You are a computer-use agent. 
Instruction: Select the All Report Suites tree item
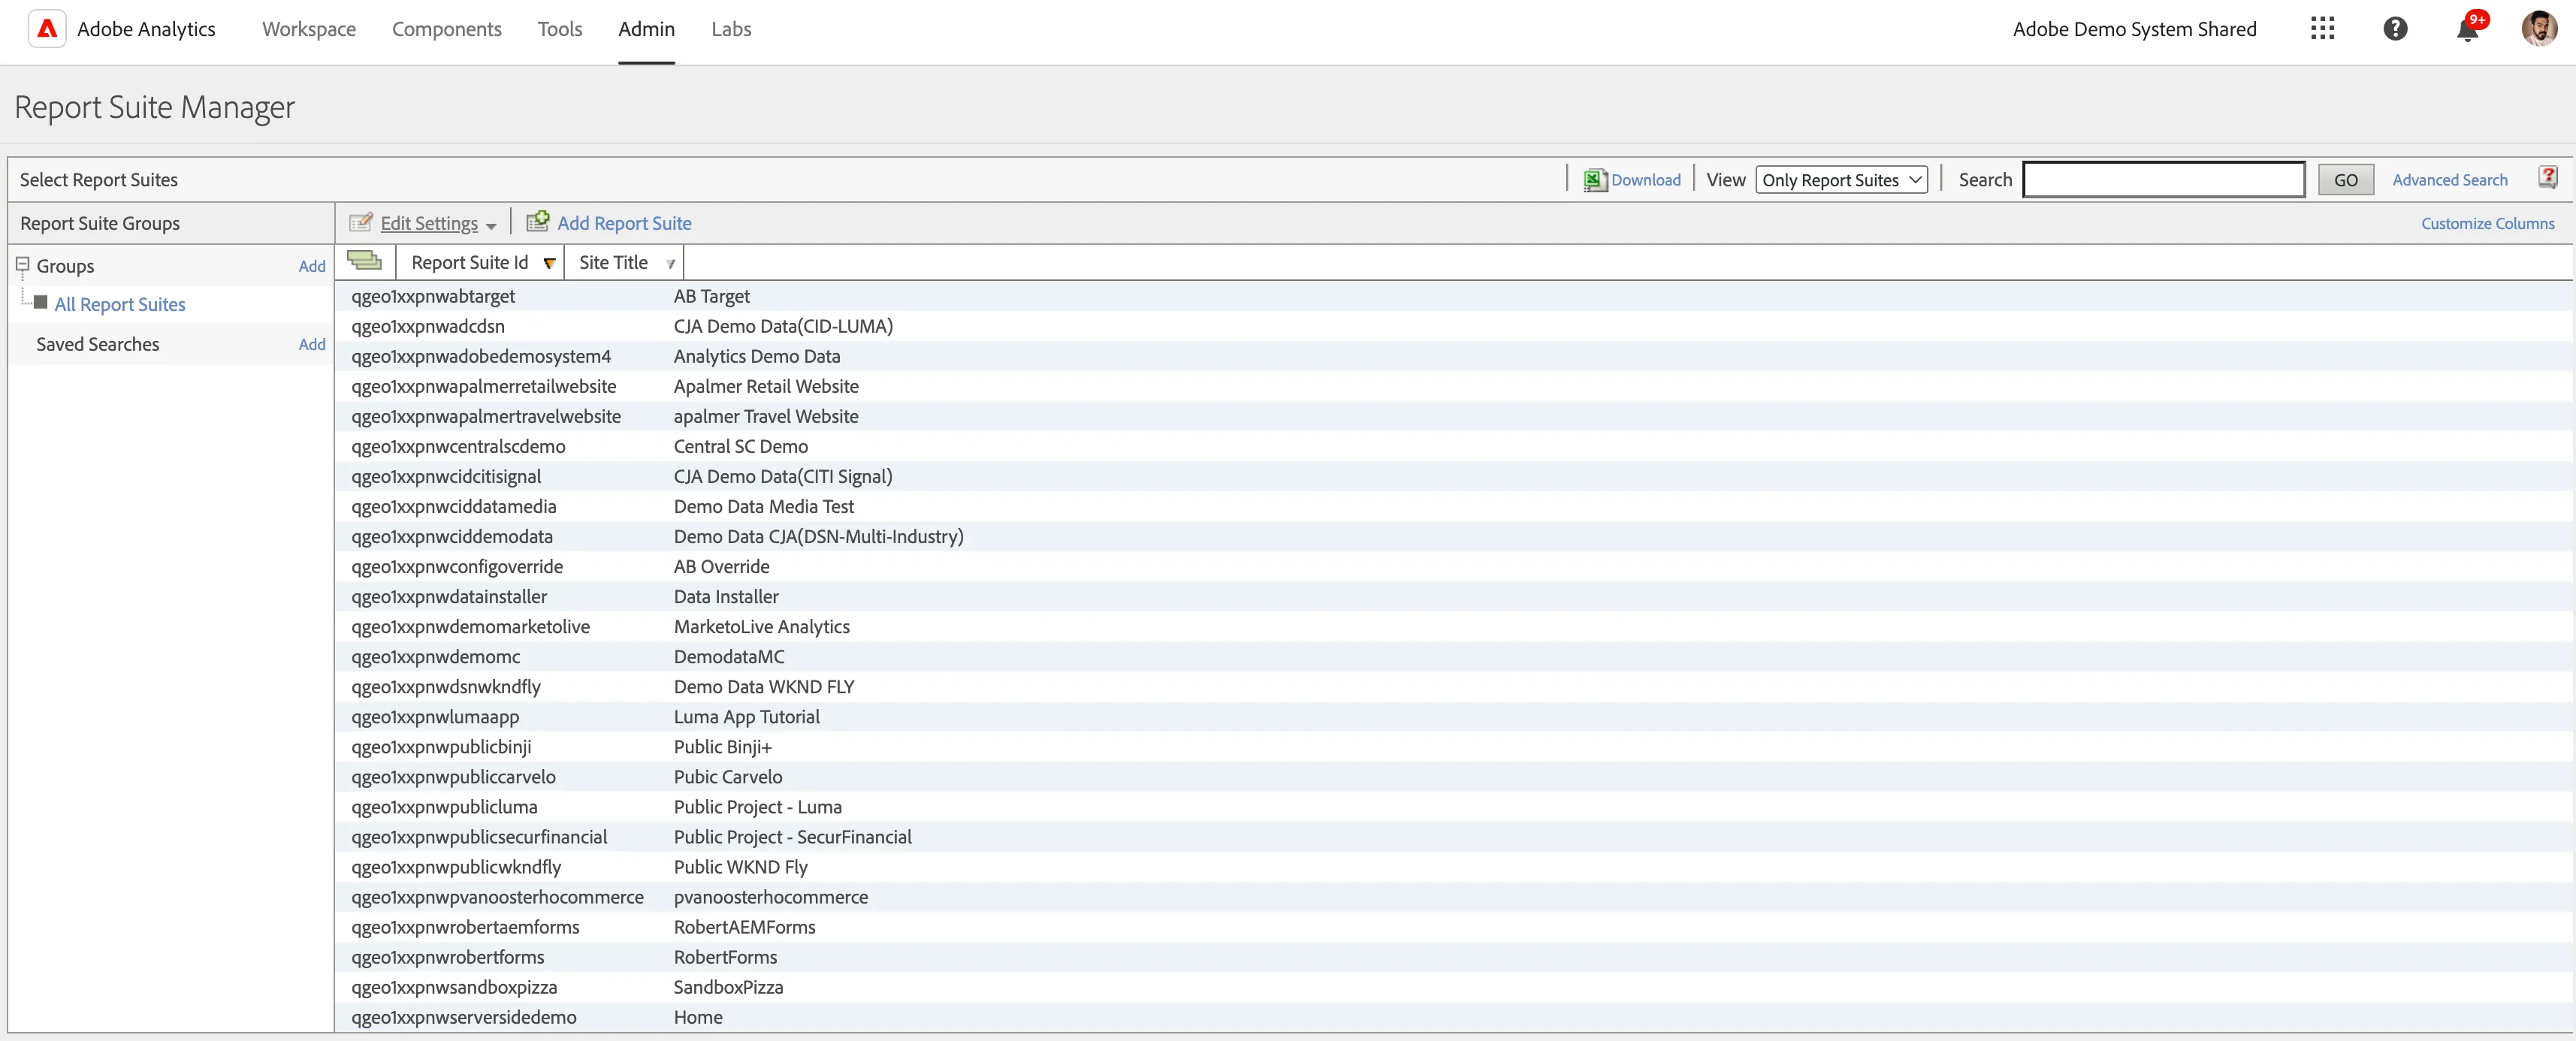(120, 304)
